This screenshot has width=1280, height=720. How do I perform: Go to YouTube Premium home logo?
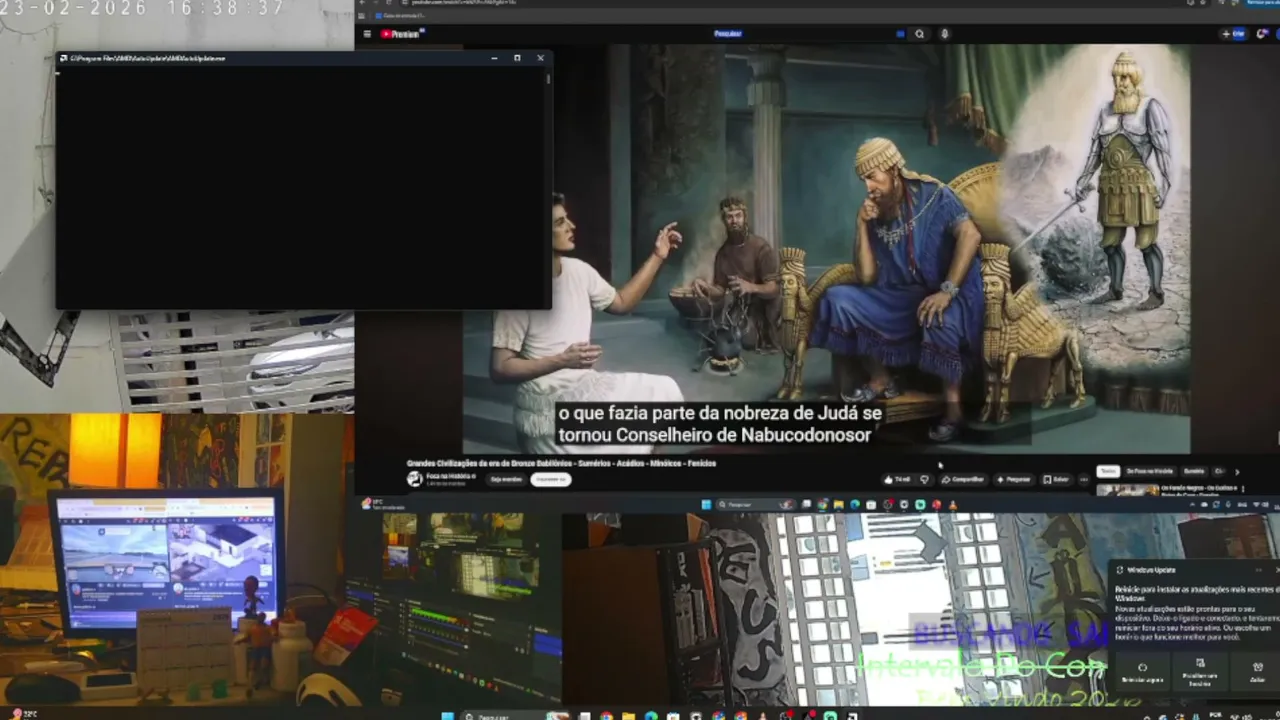(402, 34)
